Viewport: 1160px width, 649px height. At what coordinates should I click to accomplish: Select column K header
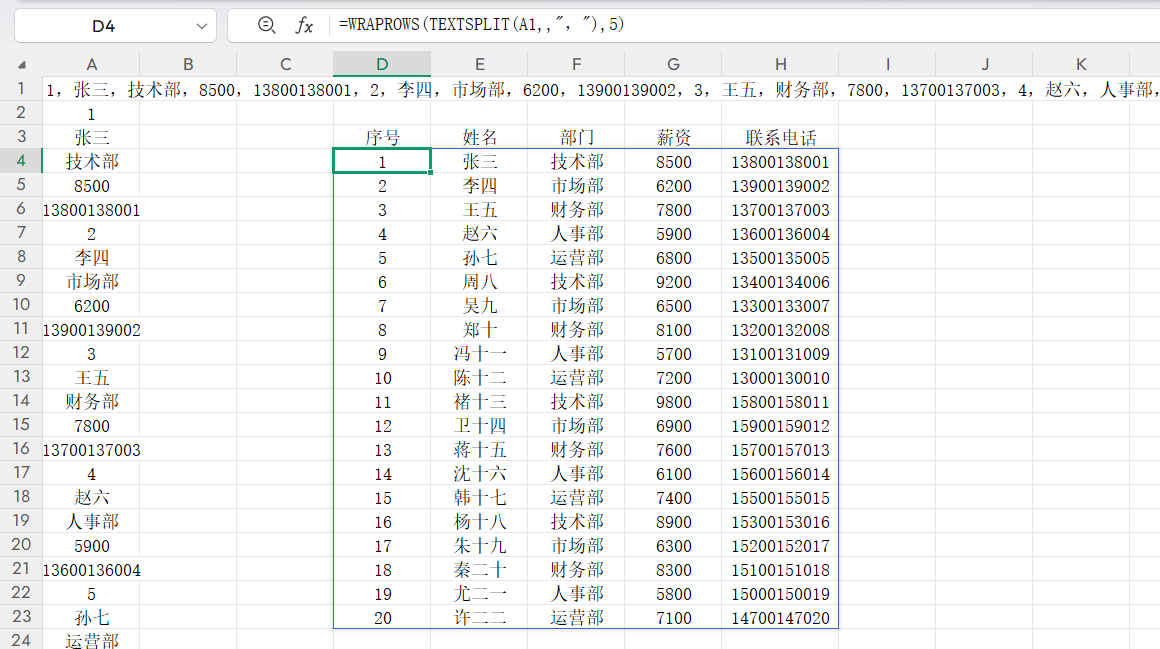[1081, 65]
